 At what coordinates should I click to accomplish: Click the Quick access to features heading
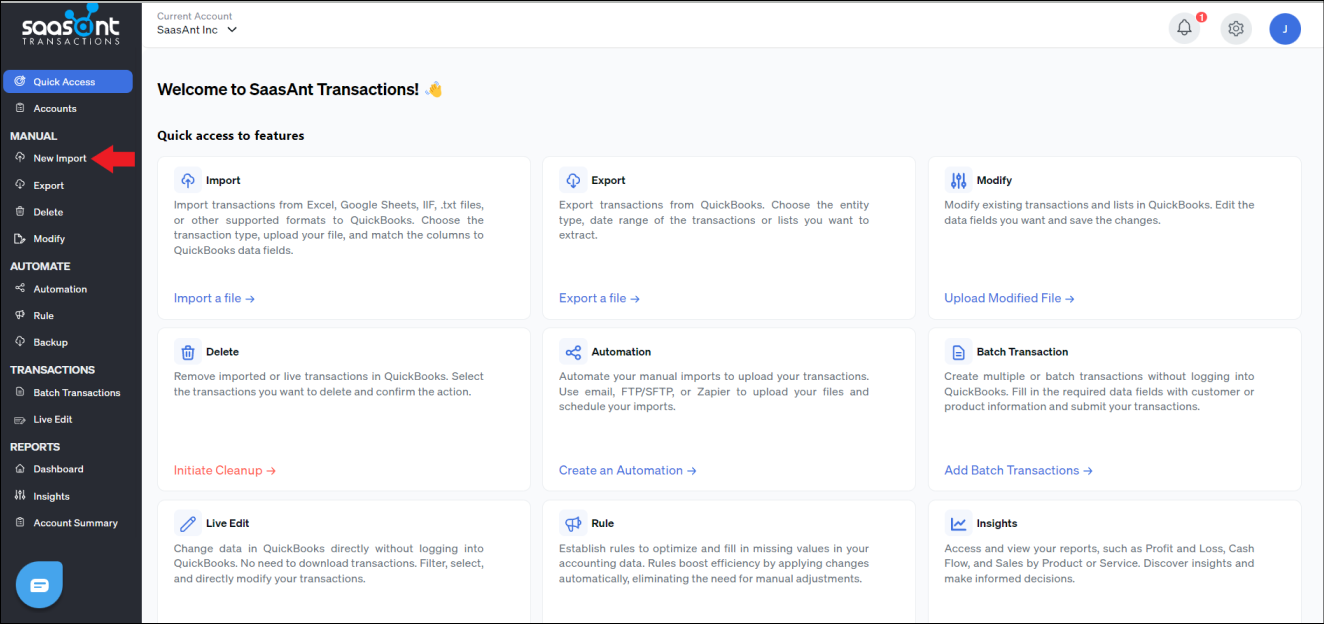click(x=231, y=135)
